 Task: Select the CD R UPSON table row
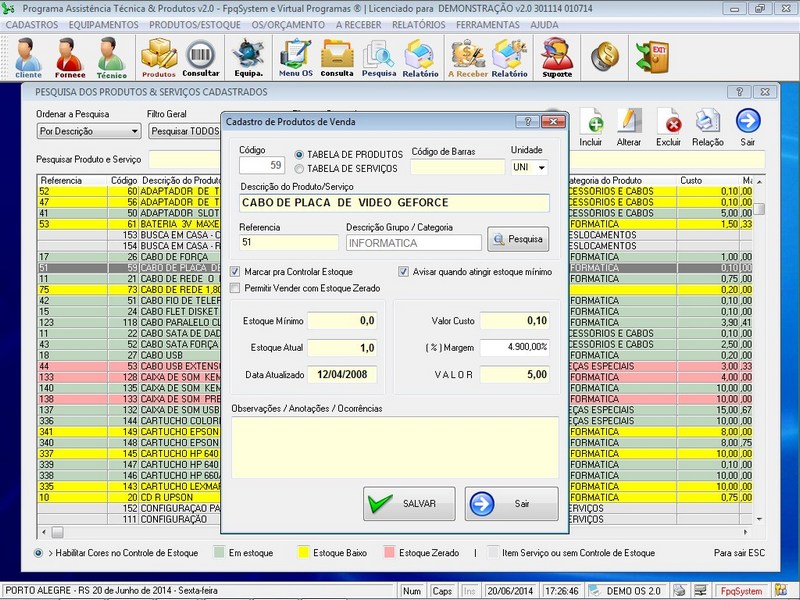129,497
